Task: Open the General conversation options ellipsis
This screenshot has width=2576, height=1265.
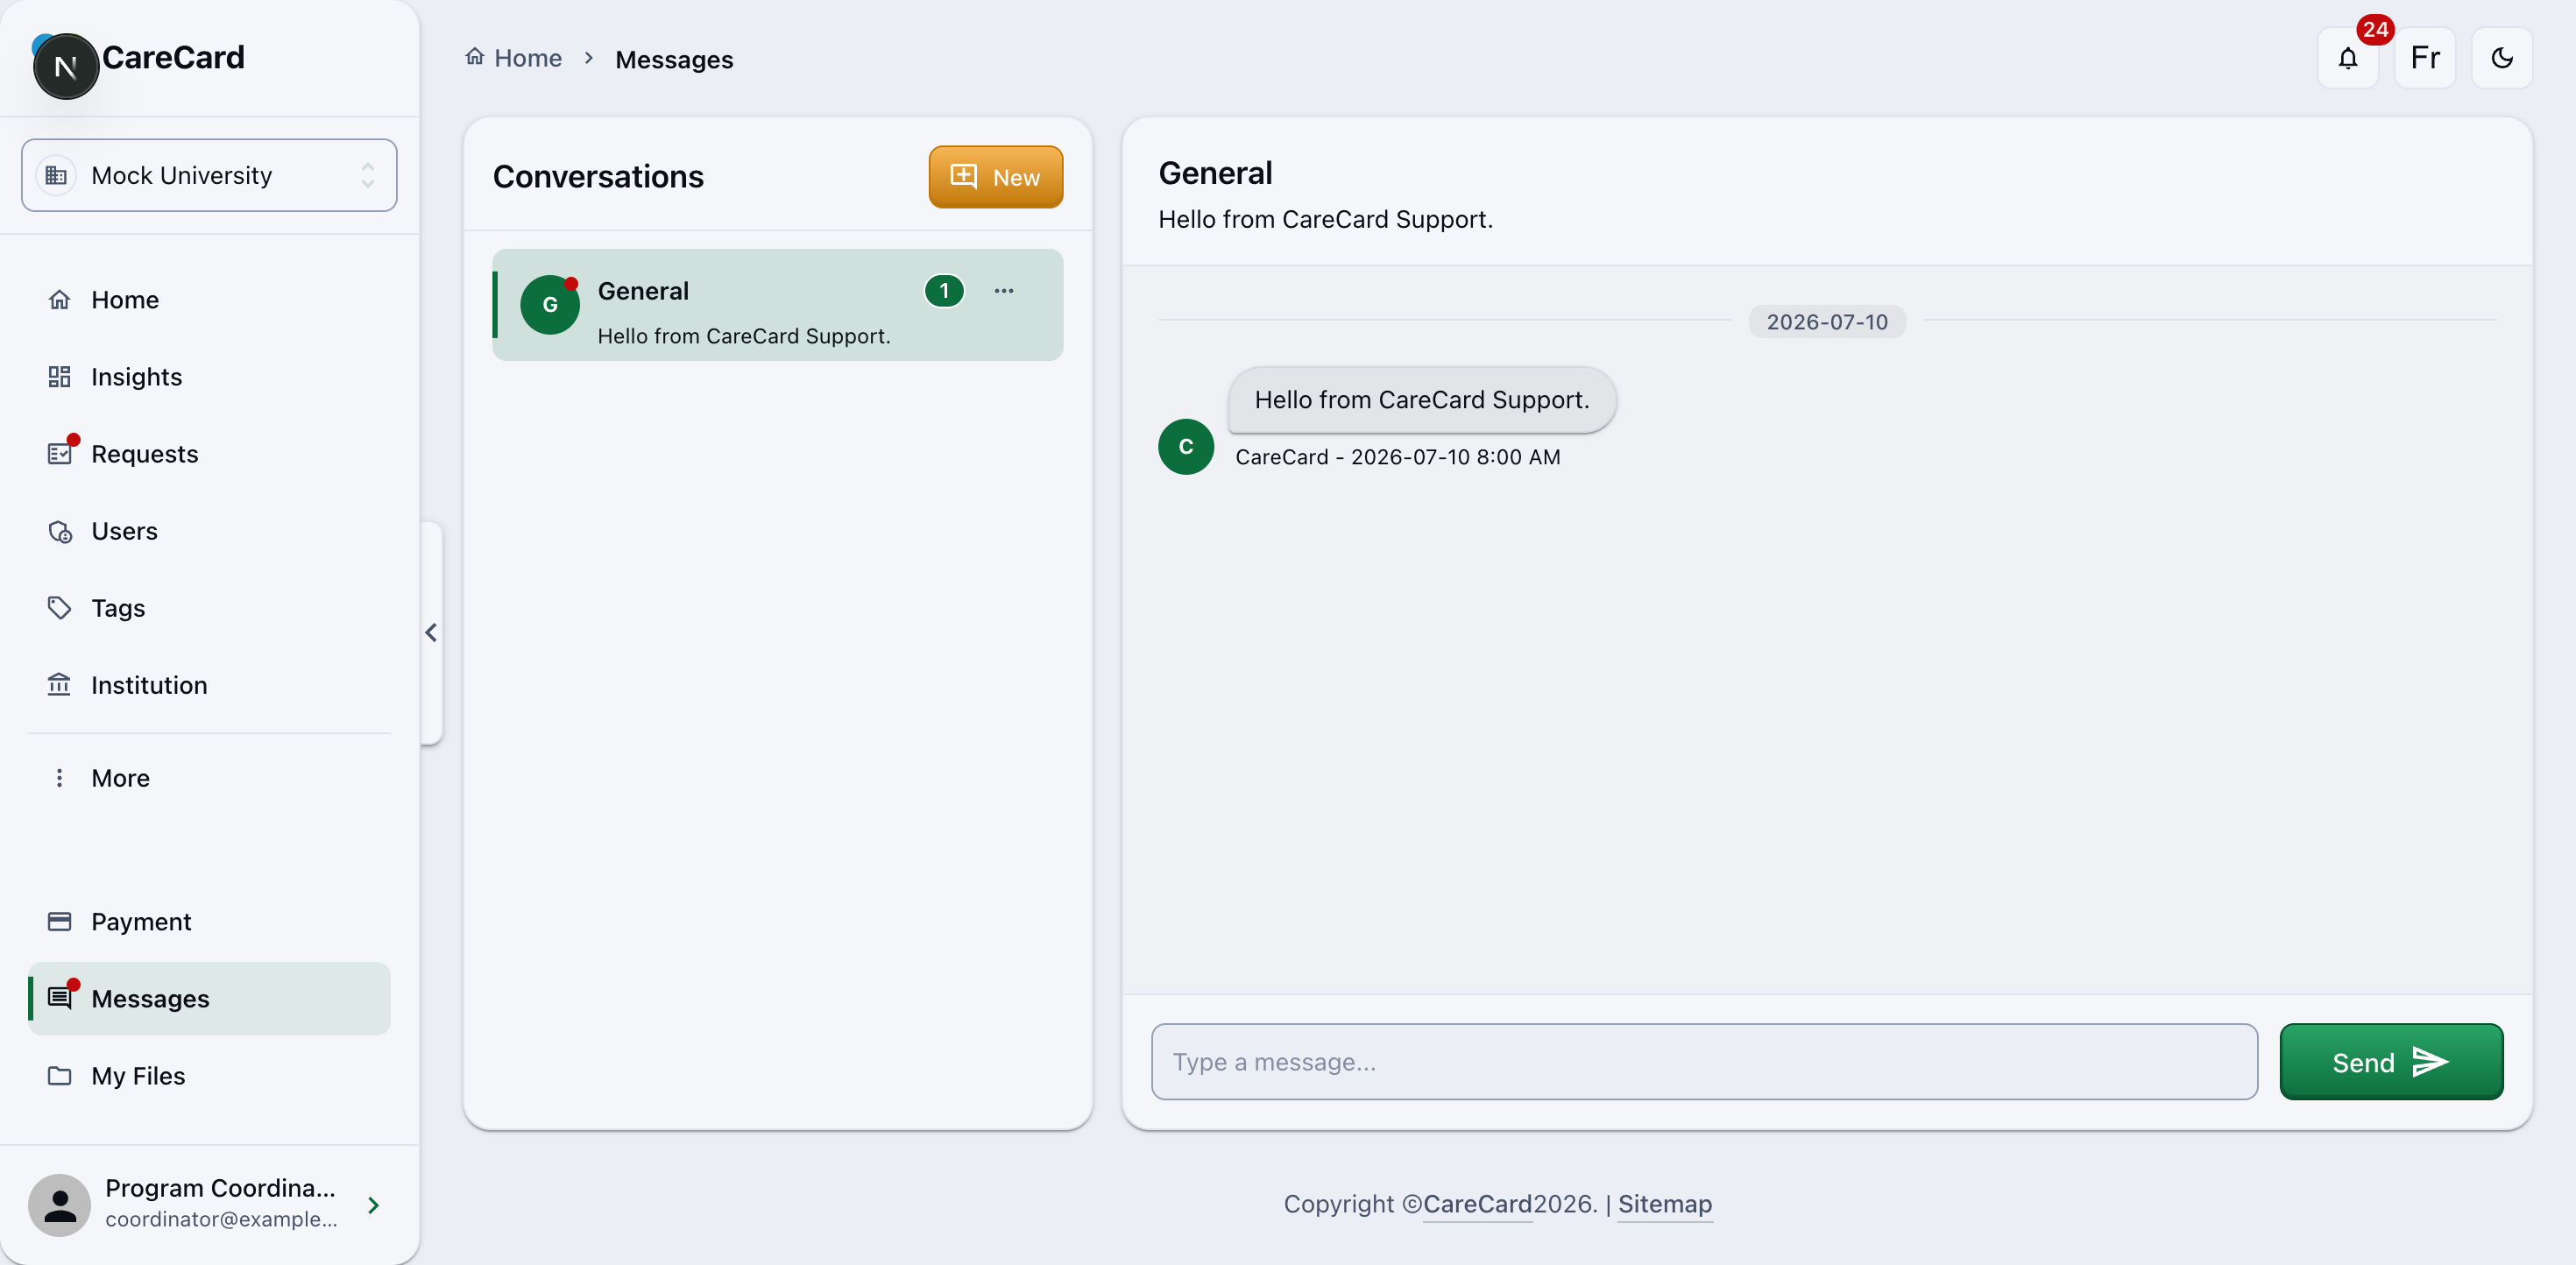Action: [x=1004, y=291]
